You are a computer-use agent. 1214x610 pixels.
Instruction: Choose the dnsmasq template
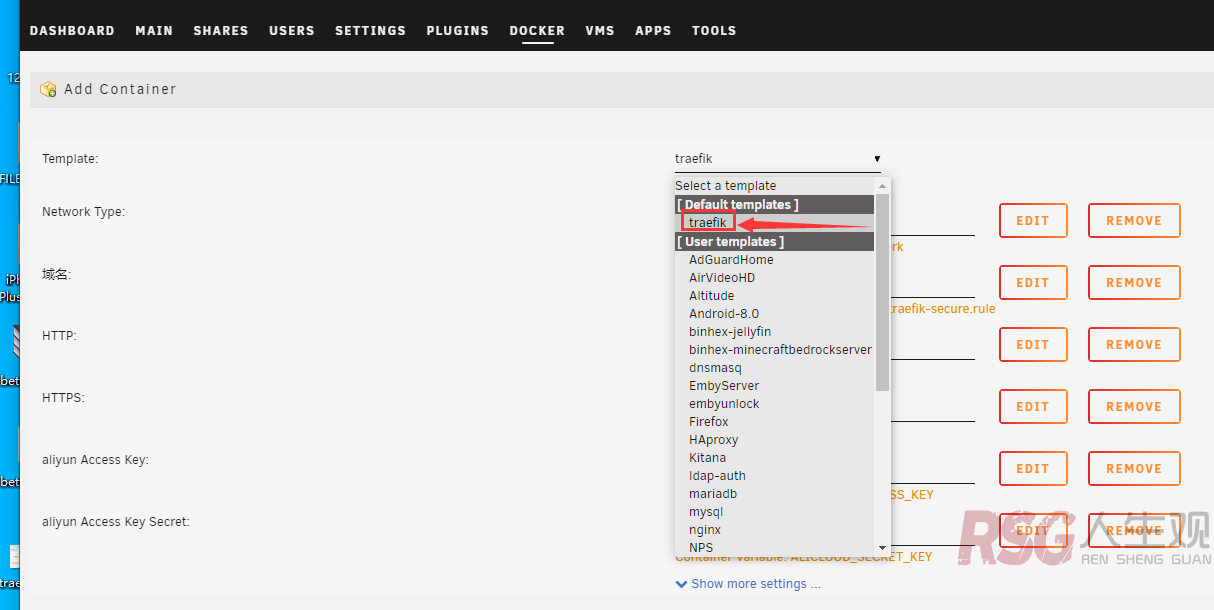[x=774, y=368]
